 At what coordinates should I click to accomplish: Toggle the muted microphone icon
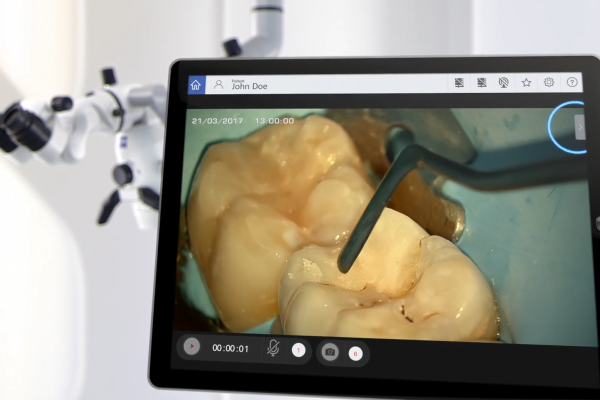point(273,348)
